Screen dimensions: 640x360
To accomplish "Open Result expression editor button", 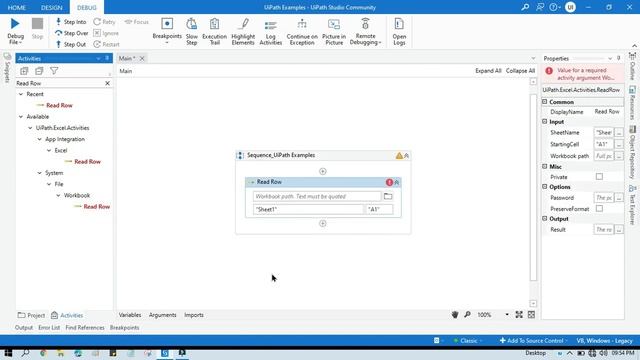I will [619, 230].
